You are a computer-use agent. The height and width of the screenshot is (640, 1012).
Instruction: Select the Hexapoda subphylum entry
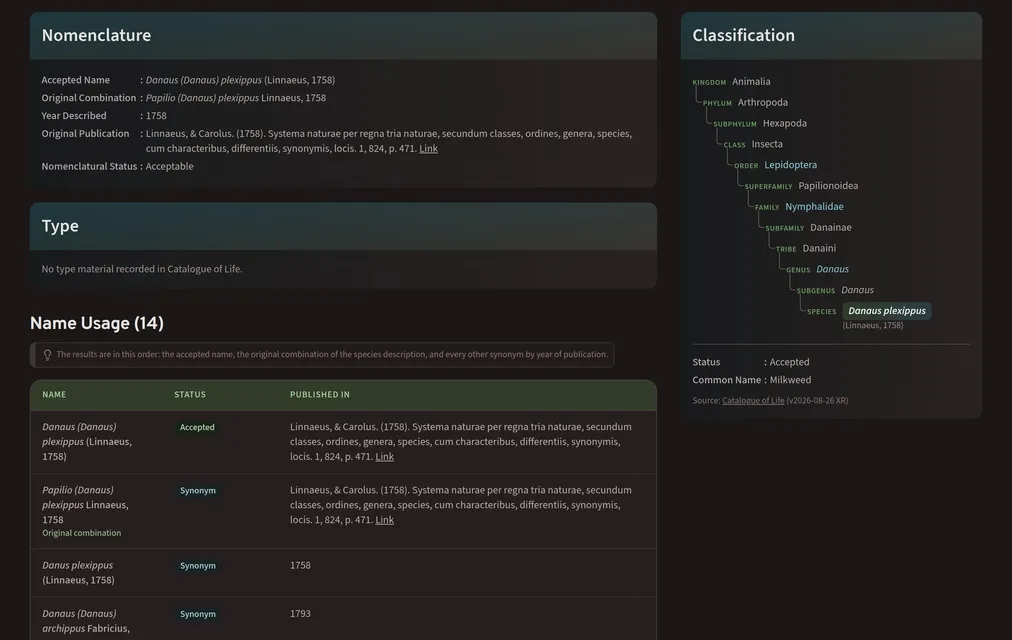[785, 123]
